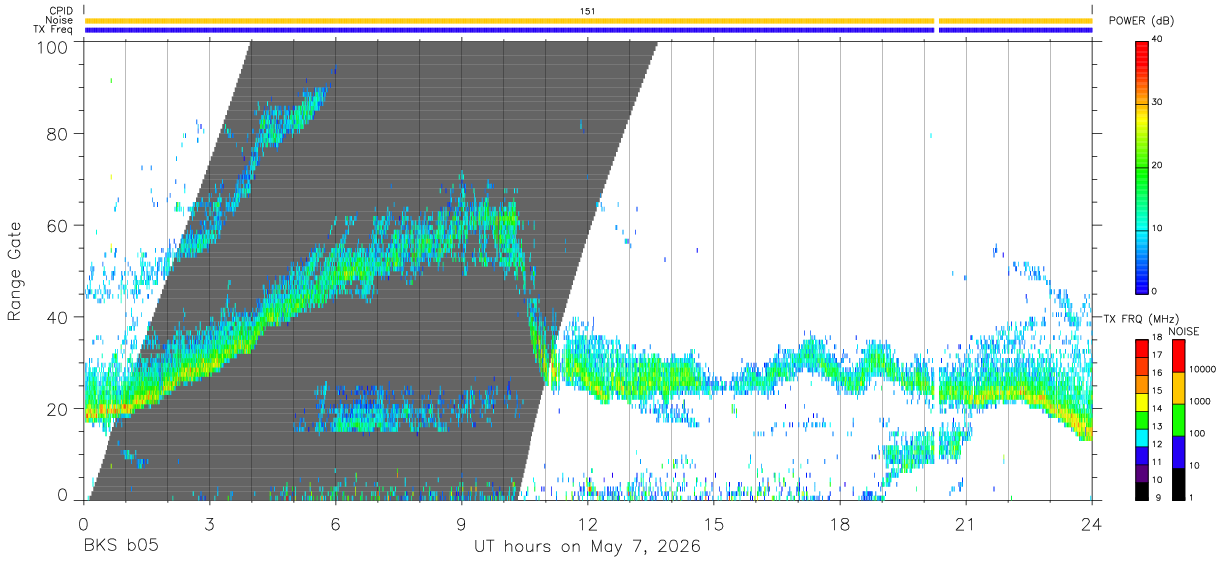Click the CPID label
The width and height of the screenshot is (1228, 567).
click(60, 11)
